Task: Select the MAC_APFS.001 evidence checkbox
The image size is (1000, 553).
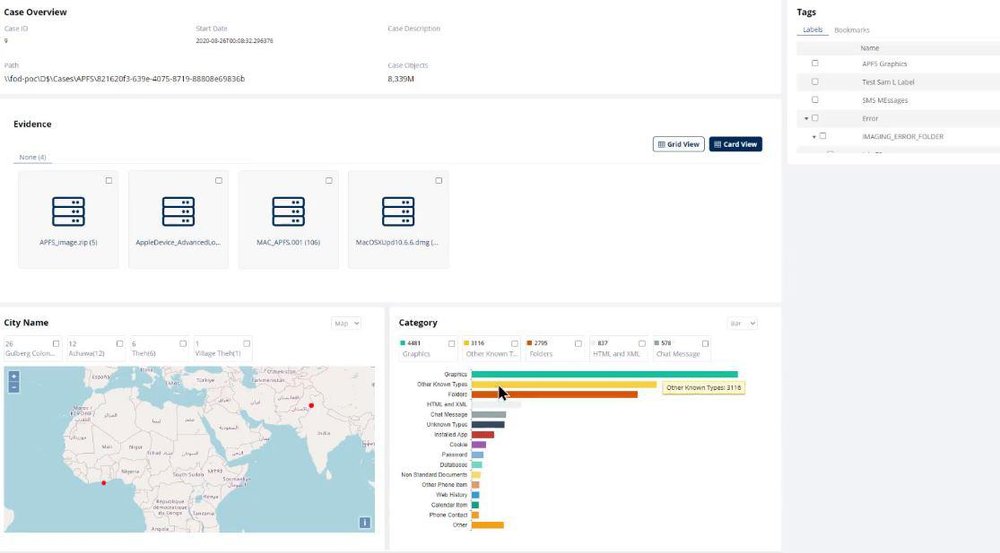Action: pos(329,181)
